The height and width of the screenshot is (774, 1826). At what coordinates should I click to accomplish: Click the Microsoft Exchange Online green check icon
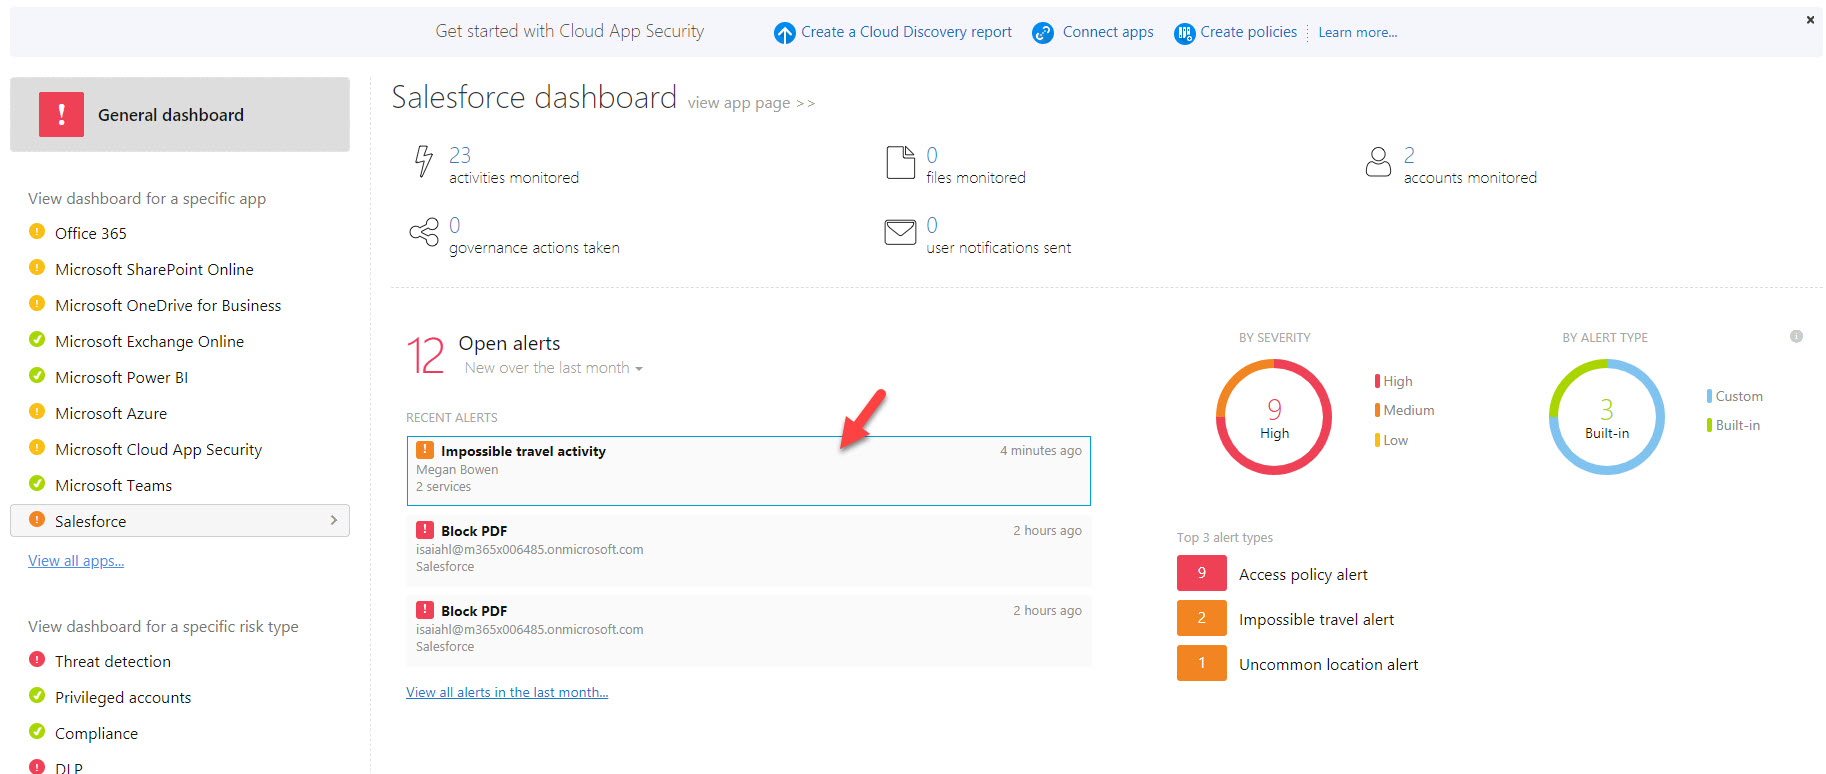(37, 339)
